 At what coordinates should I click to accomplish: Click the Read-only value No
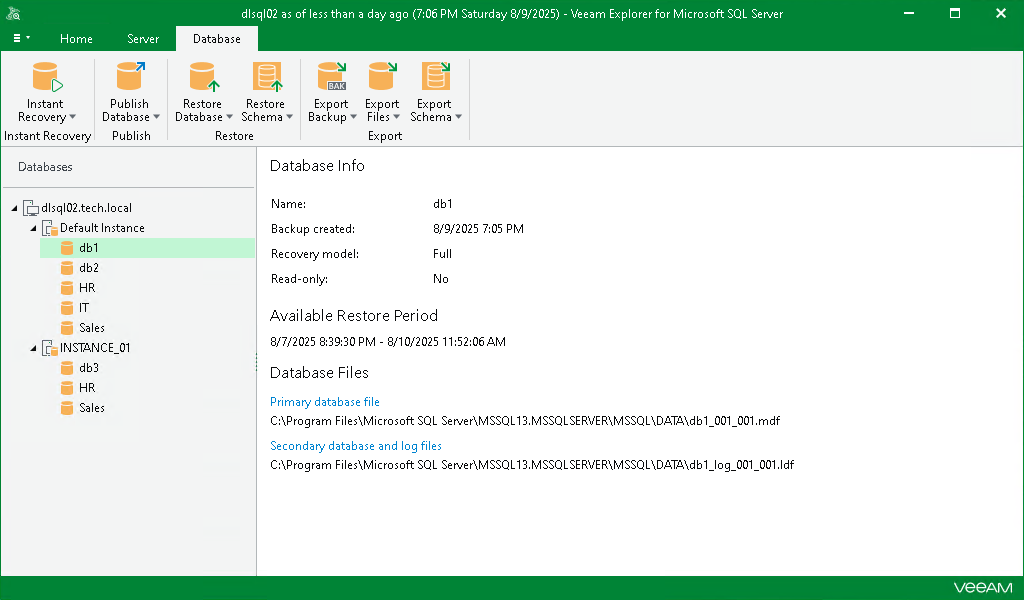[x=441, y=279]
